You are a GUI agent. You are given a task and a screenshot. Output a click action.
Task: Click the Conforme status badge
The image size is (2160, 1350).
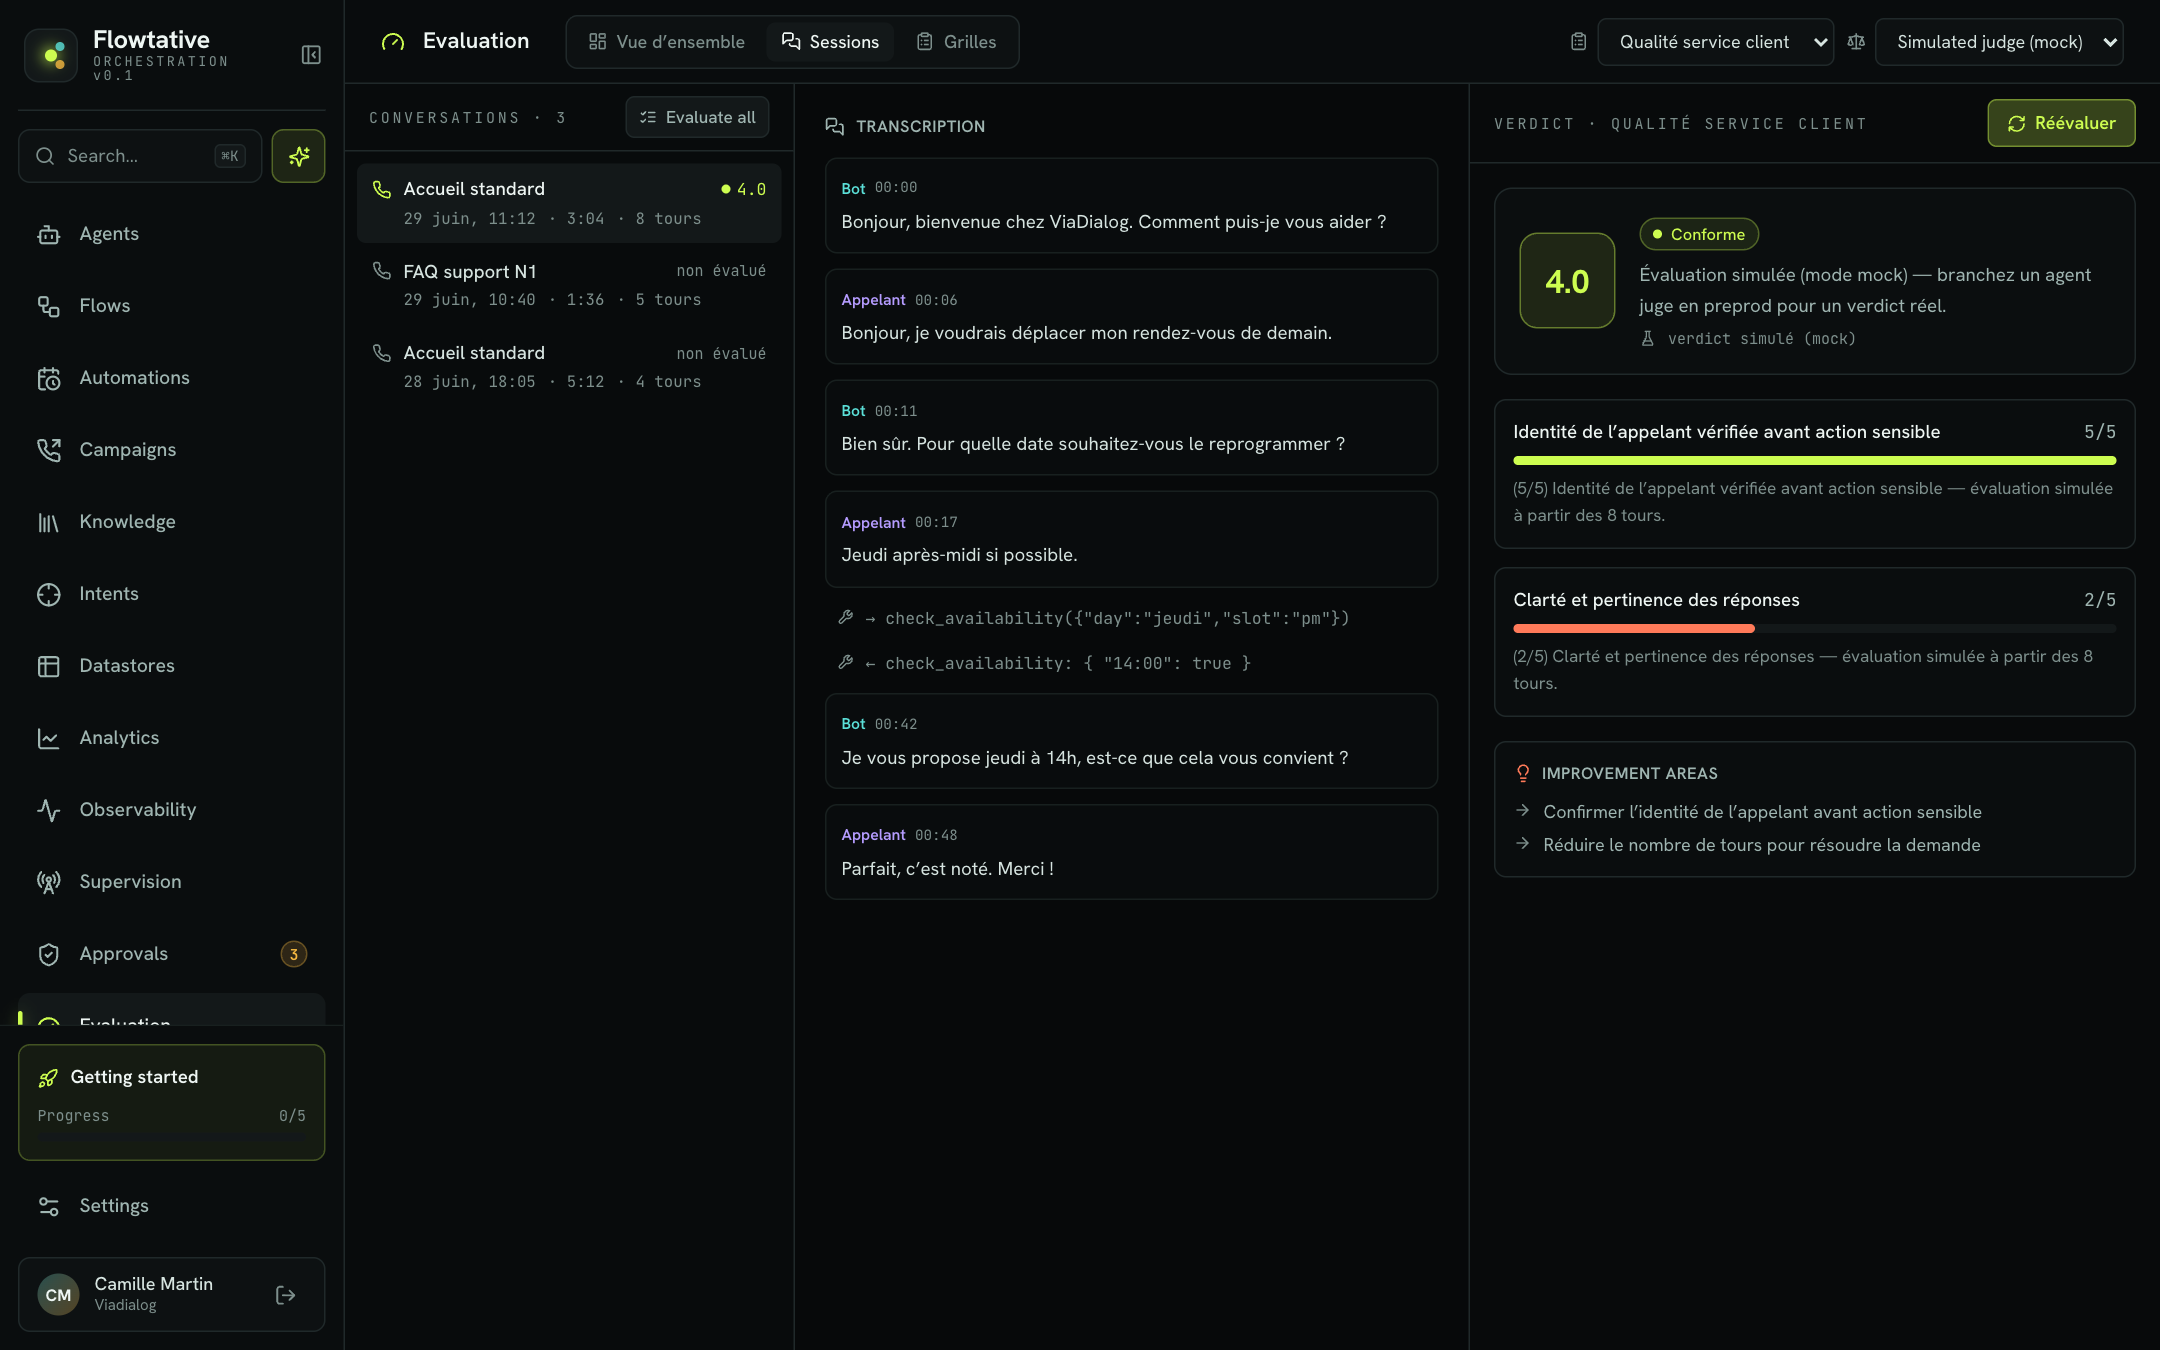[x=1698, y=234]
